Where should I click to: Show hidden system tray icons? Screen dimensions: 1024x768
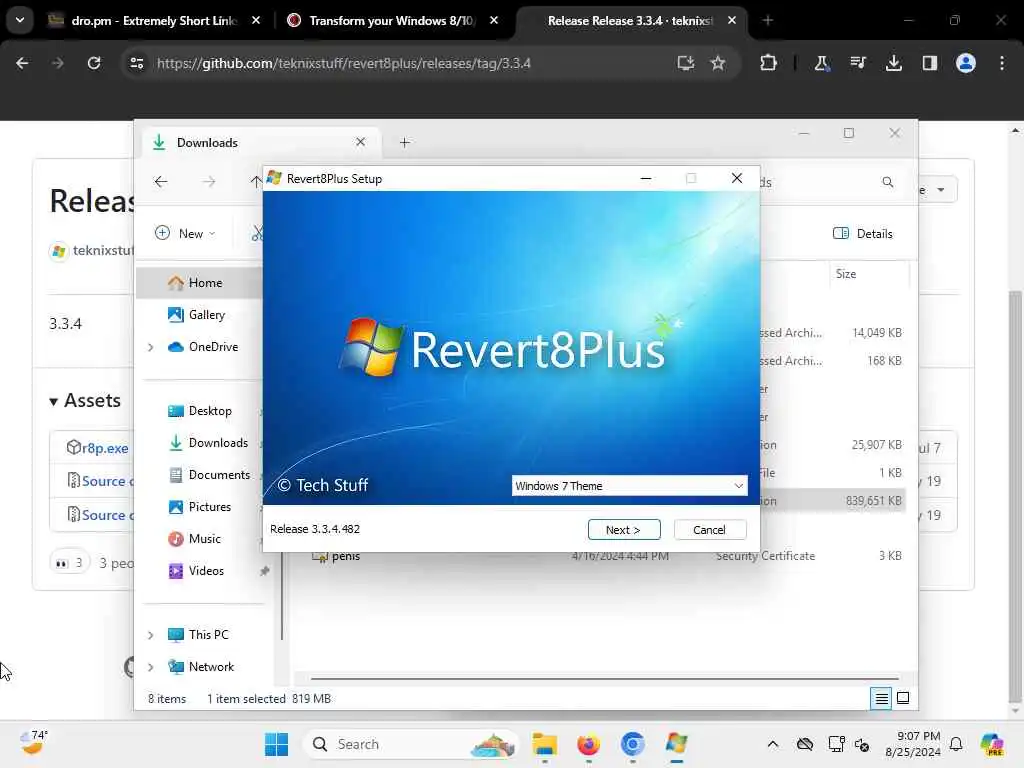773,744
